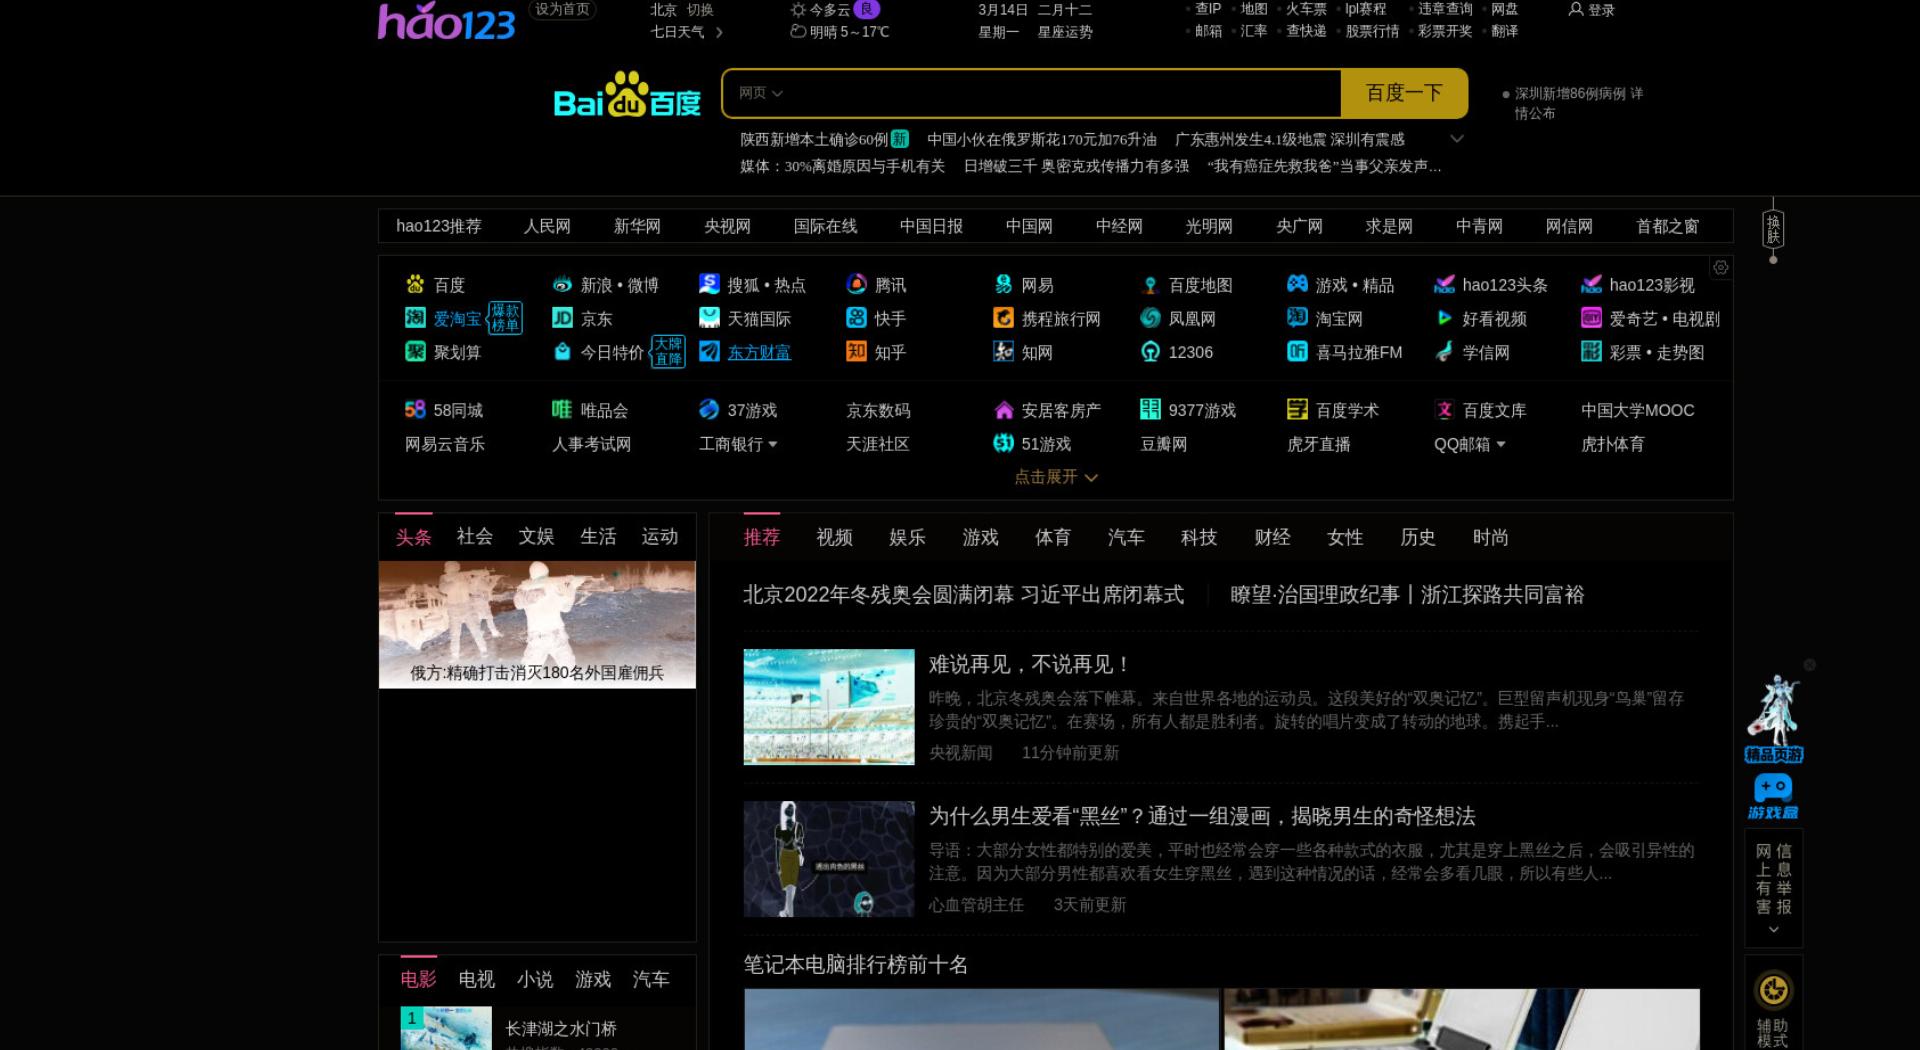
Task: Open the 星座运势 link
Action: (1065, 32)
